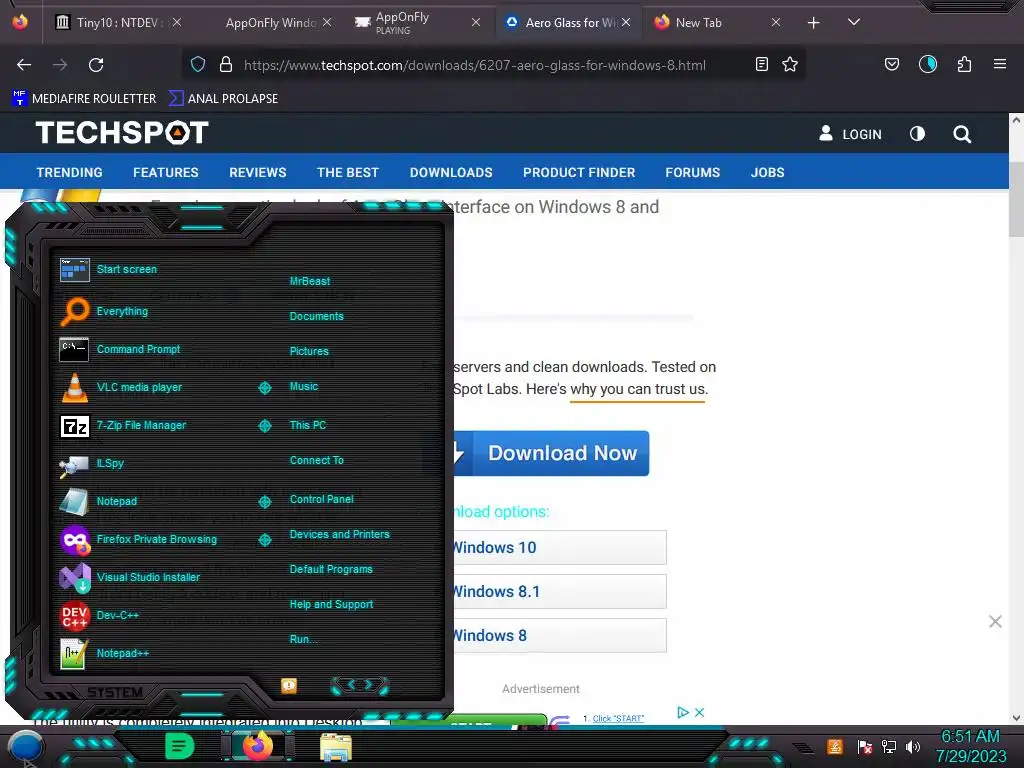Open Run... dialog

304,639
